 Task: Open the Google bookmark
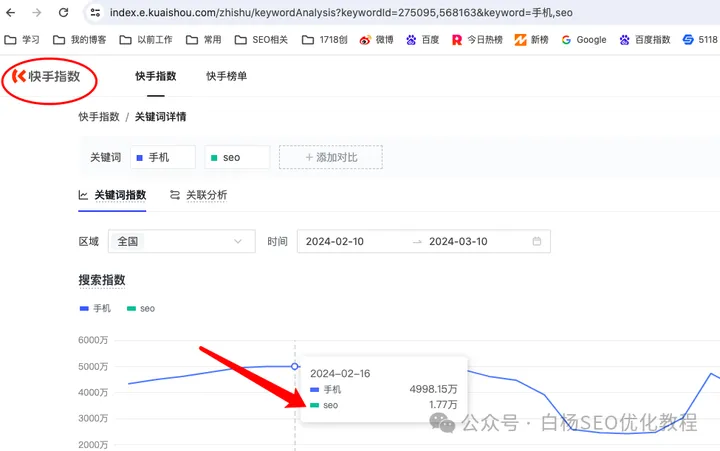point(583,40)
